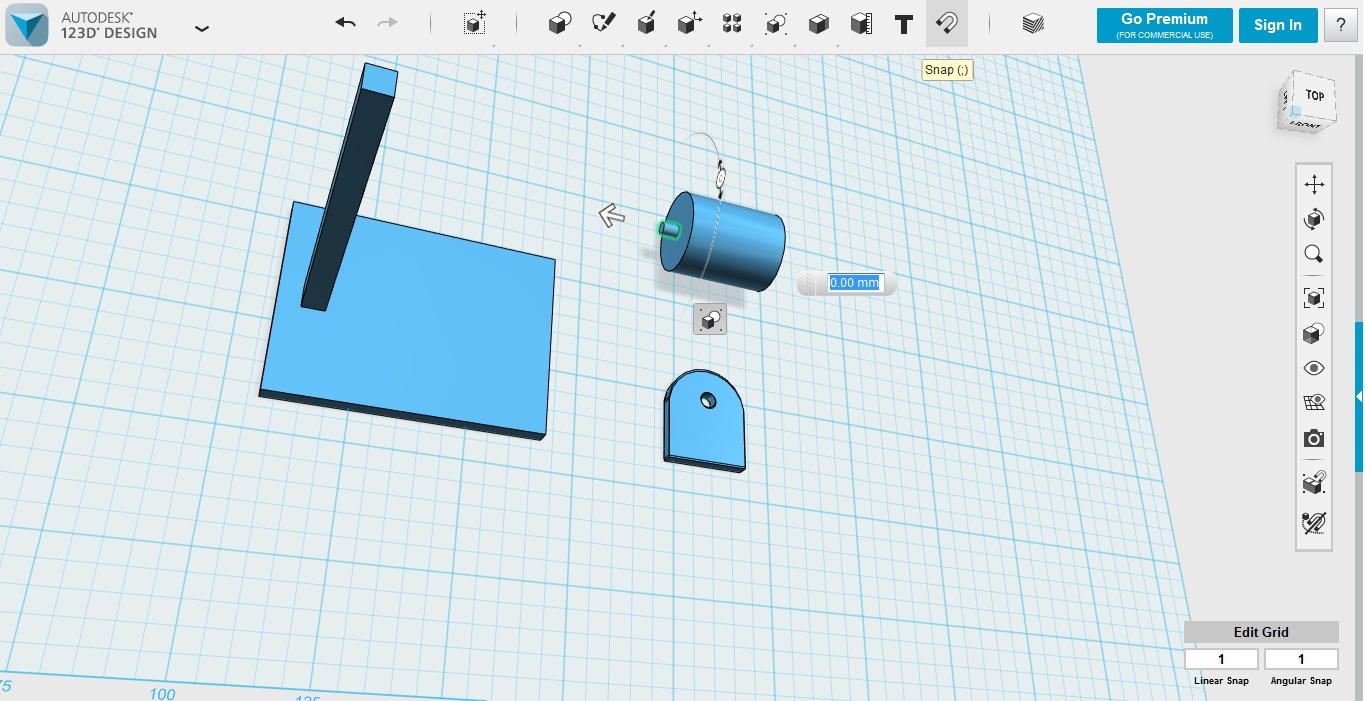
Task: Click the camera screenshot icon
Action: 1314,438
